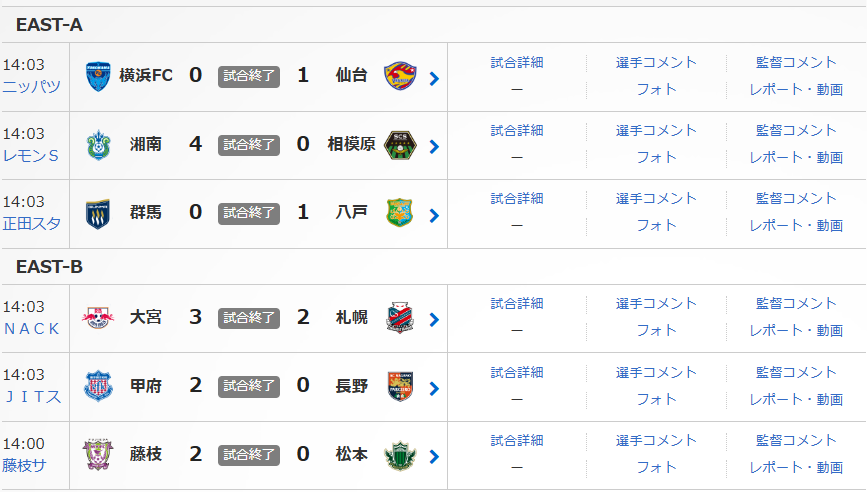Viewport: 867px width, 492px height.
Task: Click the Kofu team crest
Action: [x=98, y=385]
